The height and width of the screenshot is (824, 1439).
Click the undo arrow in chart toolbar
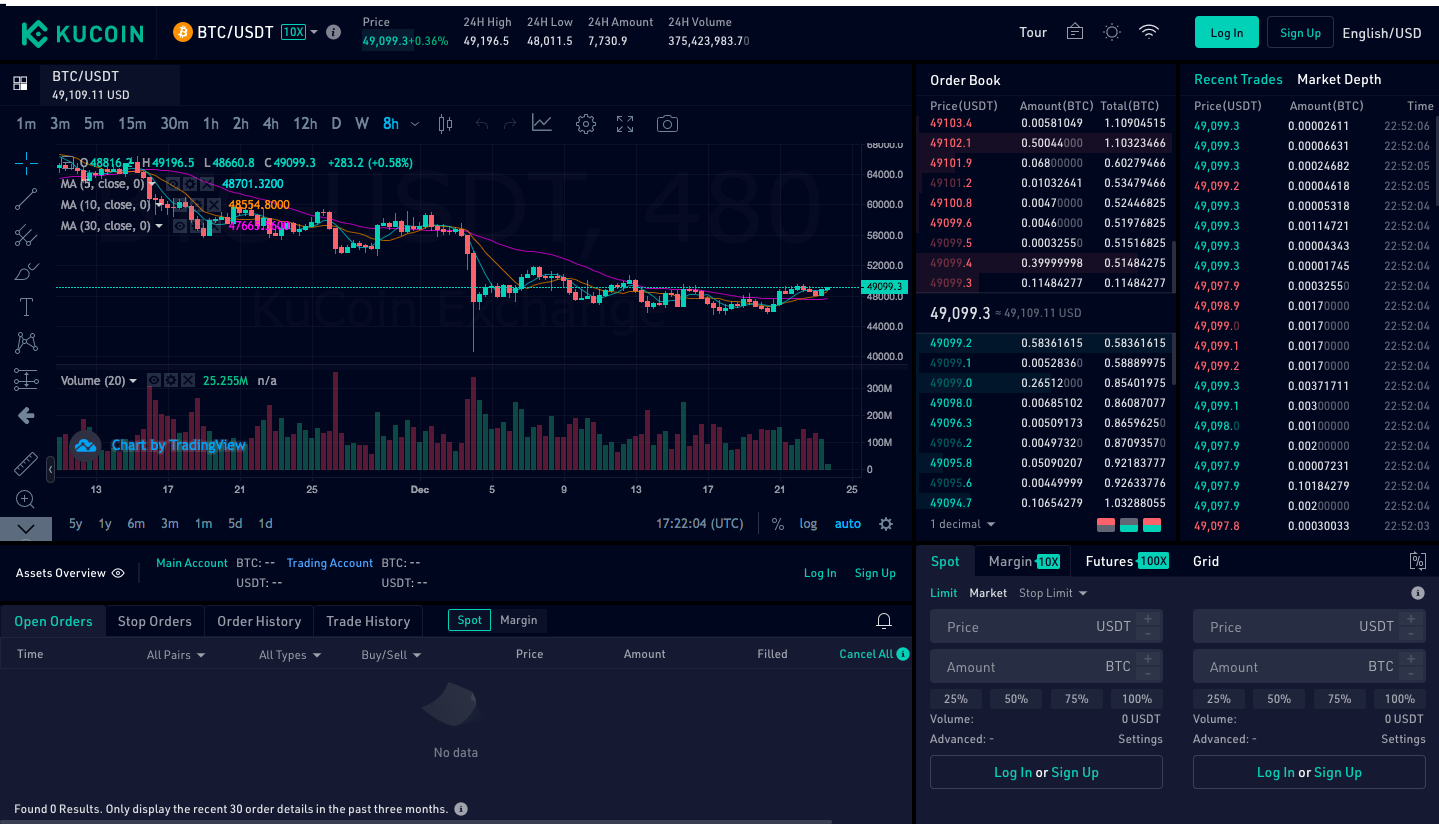(x=482, y=124)
